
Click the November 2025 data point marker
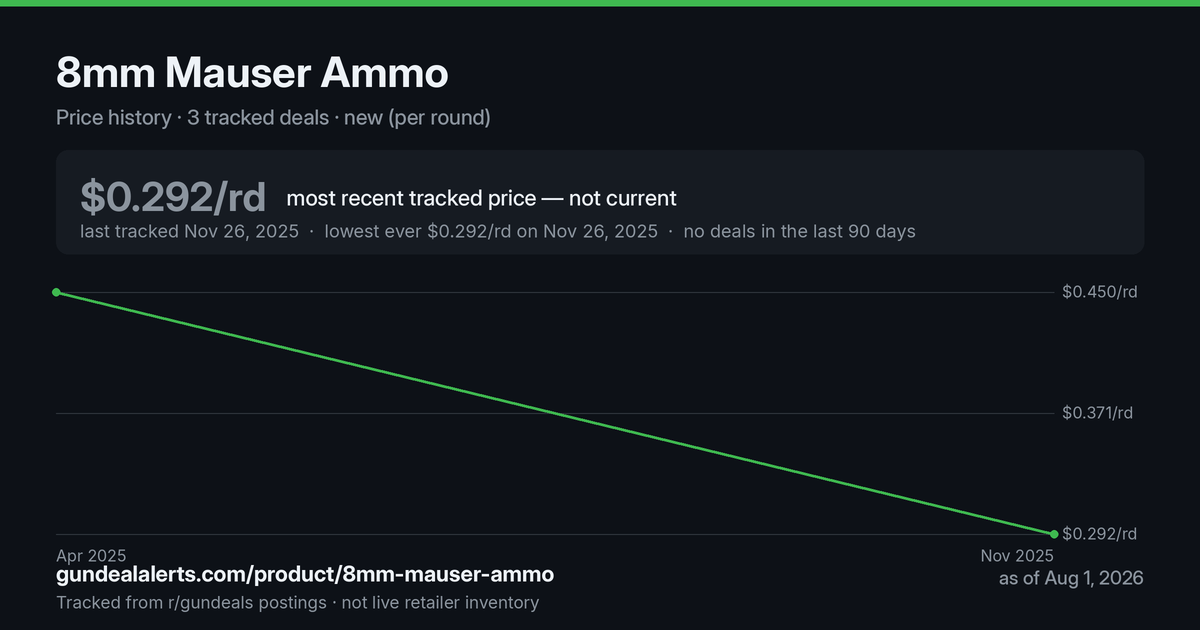pos(1054,534)
